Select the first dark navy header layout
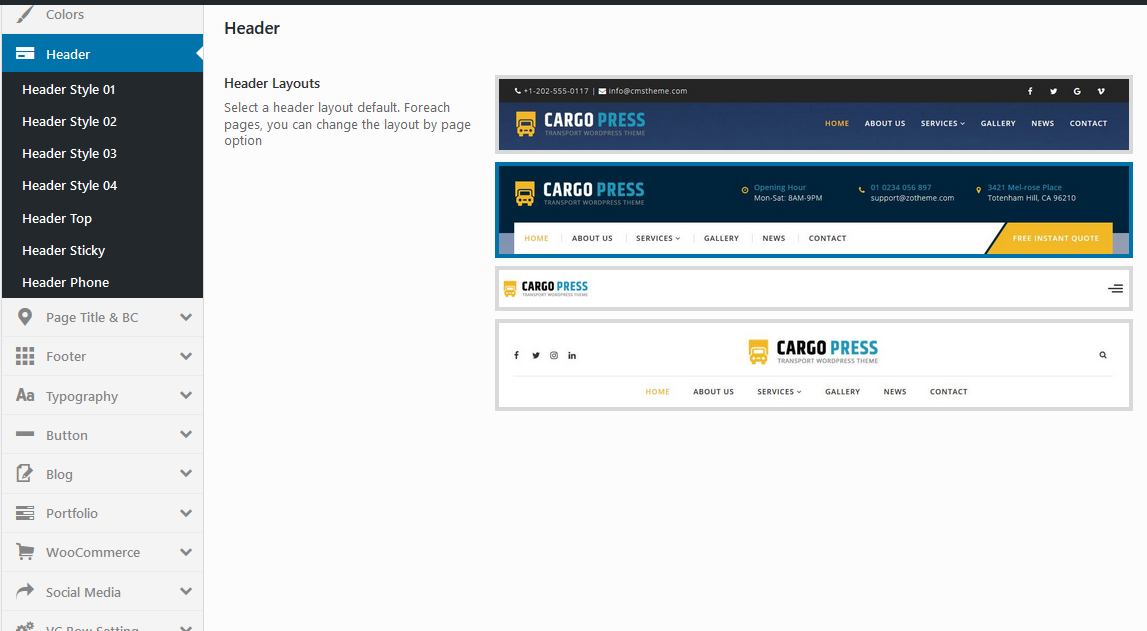 point(813,114)
